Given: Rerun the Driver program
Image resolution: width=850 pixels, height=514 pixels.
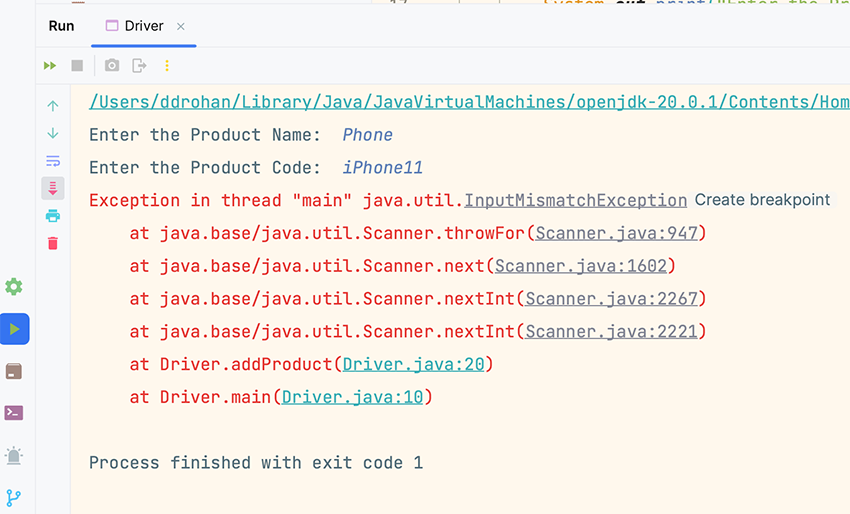Looking at the screenshot, I should click(x=50, y=66).
